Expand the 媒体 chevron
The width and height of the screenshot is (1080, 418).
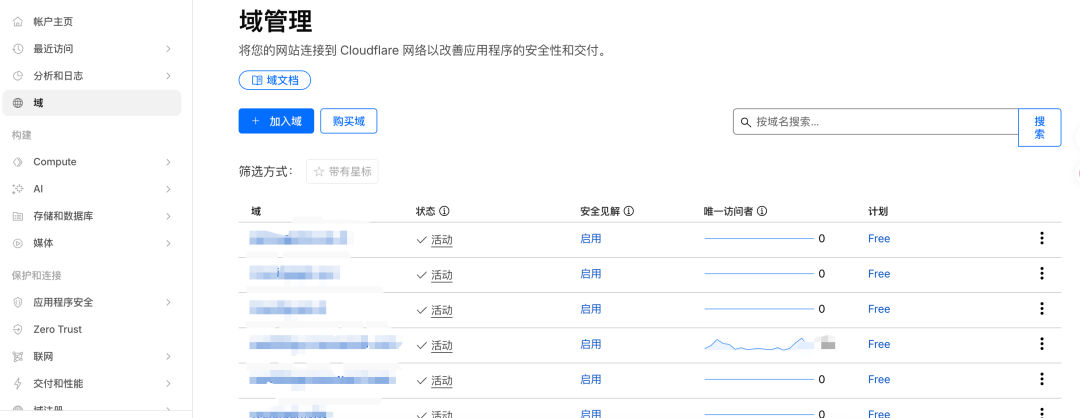(x=169, y=243)
